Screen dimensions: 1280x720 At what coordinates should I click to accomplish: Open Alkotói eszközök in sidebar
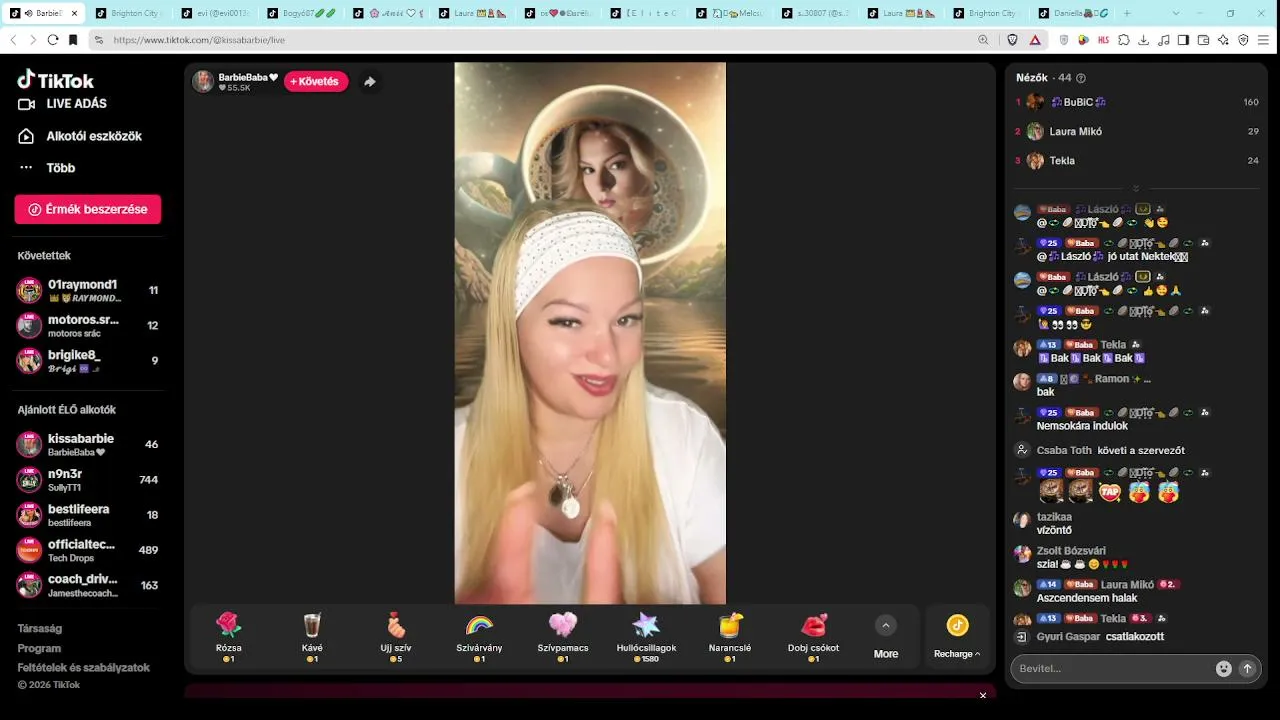pyautogui.click(x=80, y=136)
